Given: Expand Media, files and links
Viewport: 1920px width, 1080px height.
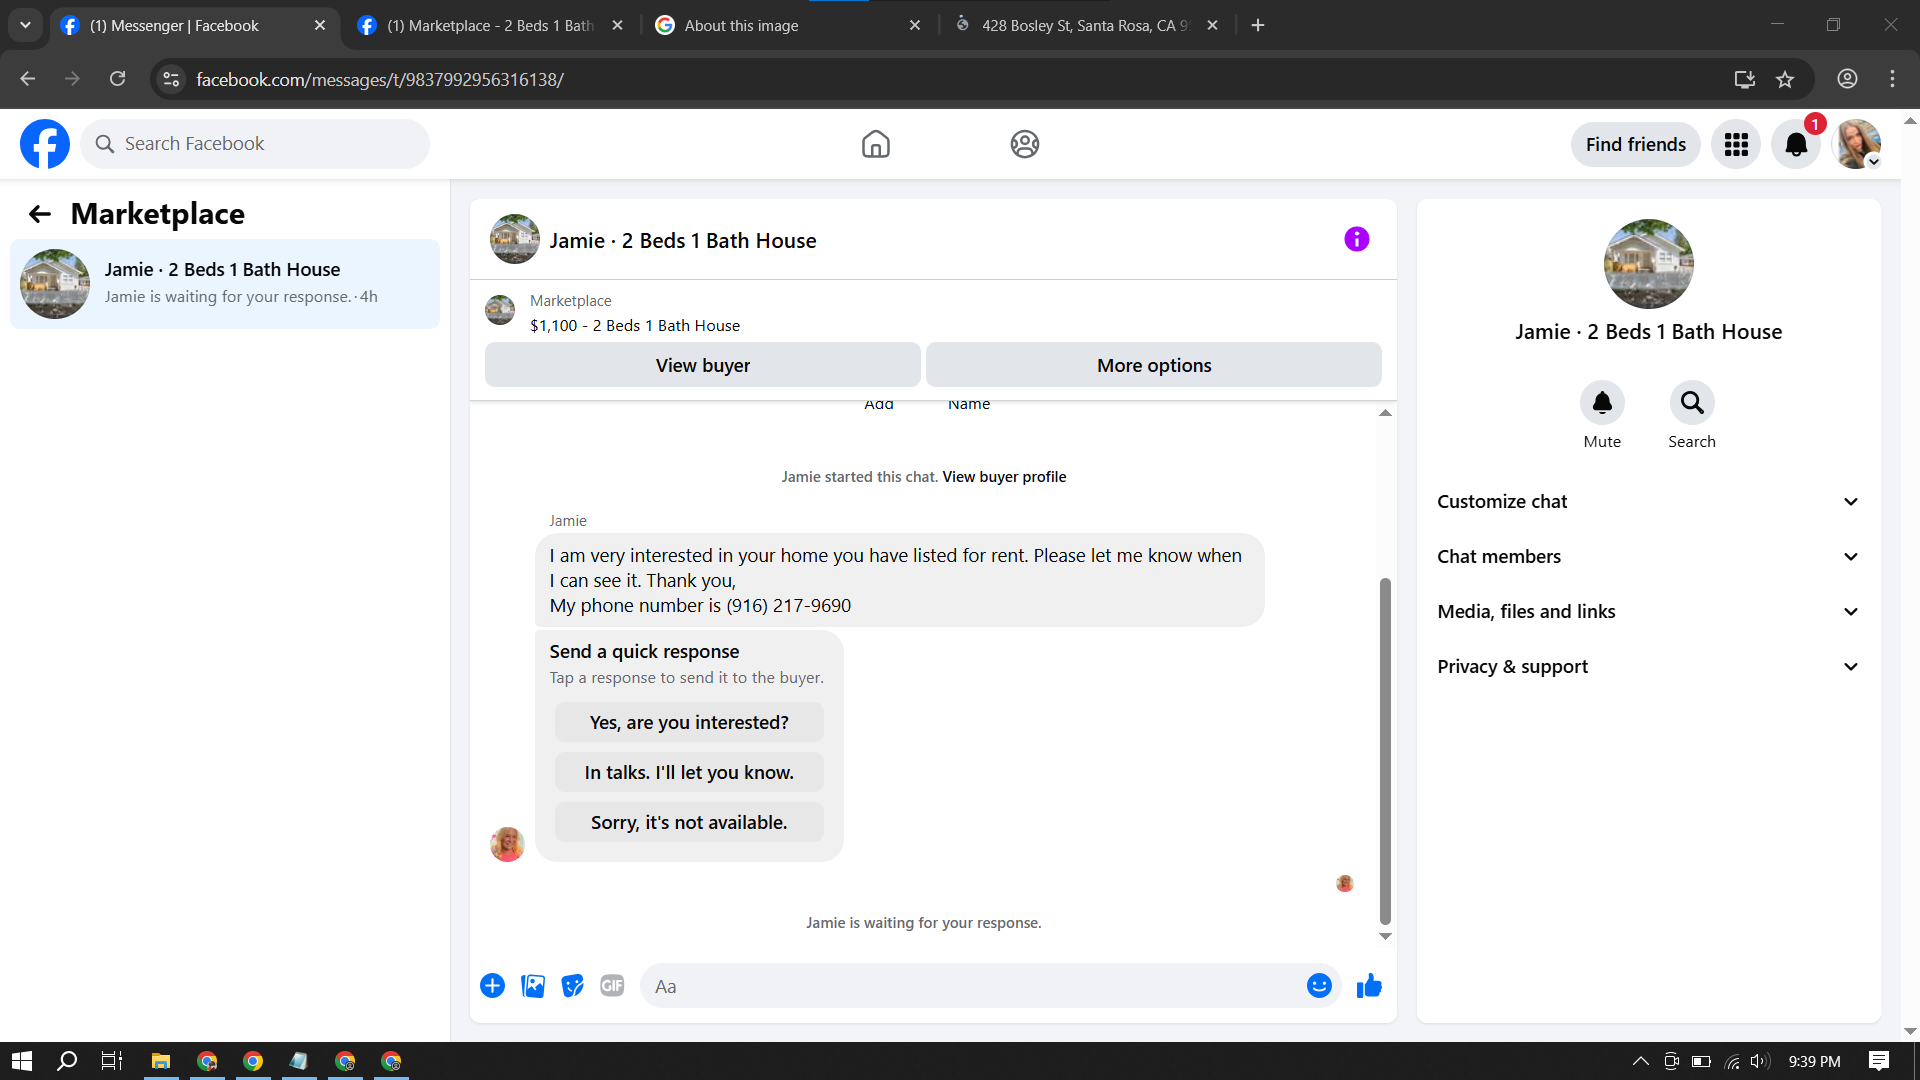Looking at the screenshot, I should (1648, 612).
